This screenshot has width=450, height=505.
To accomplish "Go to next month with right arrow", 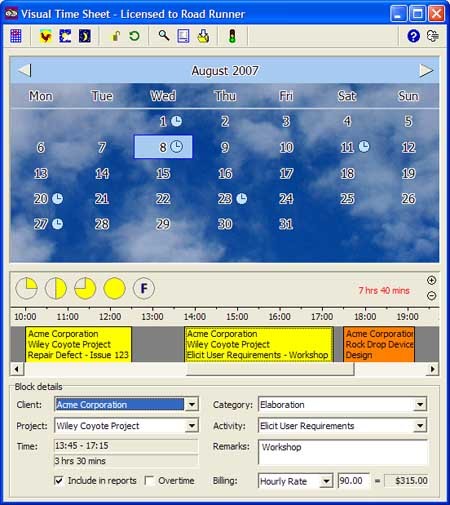I will click(x=426, y=70).
